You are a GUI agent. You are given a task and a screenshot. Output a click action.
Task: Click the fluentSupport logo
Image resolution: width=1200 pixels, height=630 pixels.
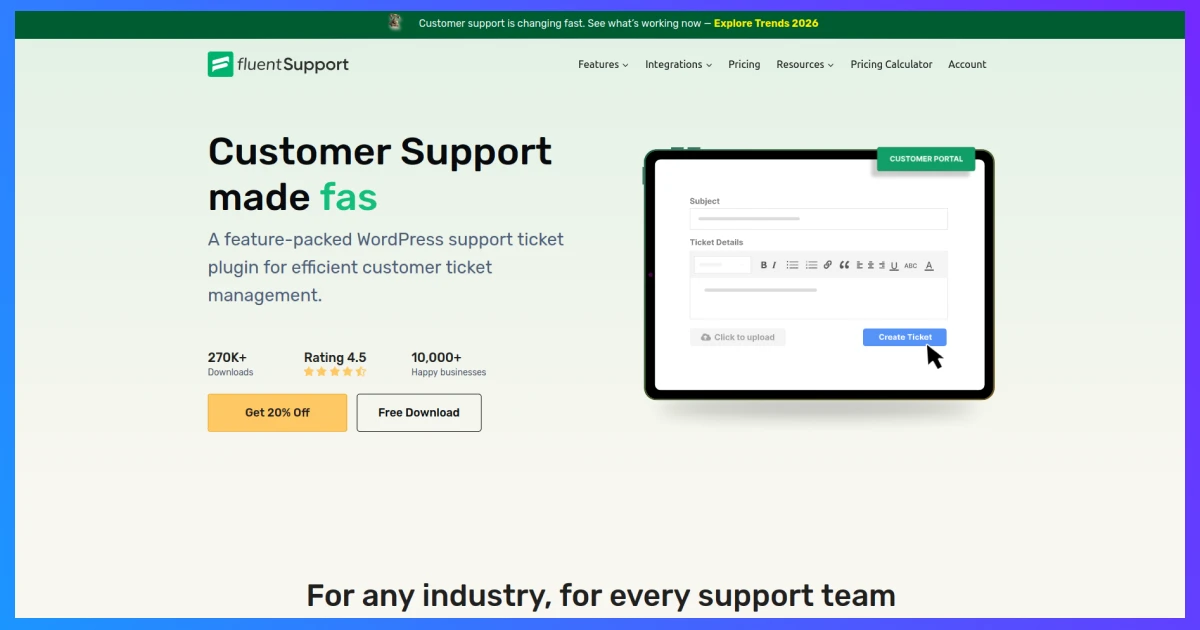pos(278,64)
